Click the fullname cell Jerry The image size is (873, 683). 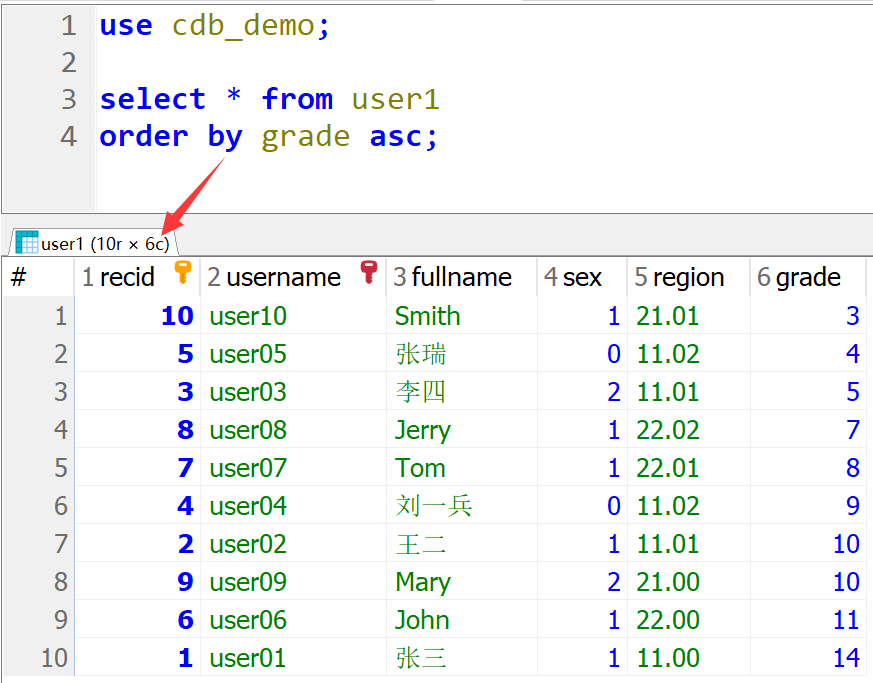422,430
